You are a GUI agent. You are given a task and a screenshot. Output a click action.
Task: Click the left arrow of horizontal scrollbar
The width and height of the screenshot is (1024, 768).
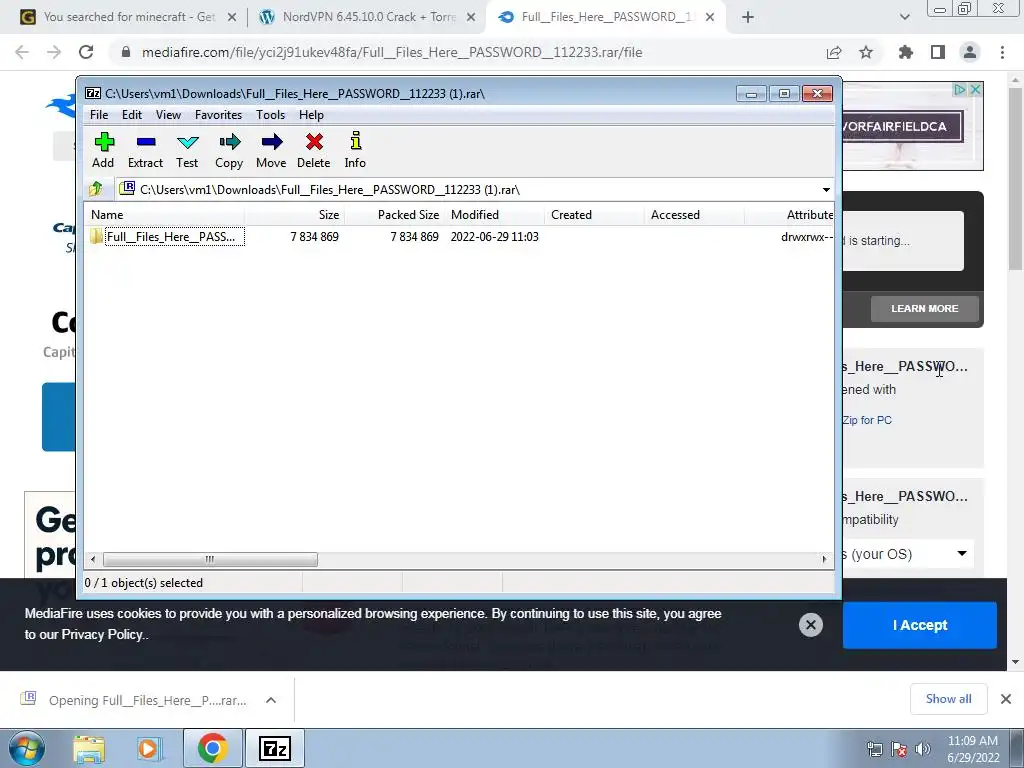tap(93, 560)
